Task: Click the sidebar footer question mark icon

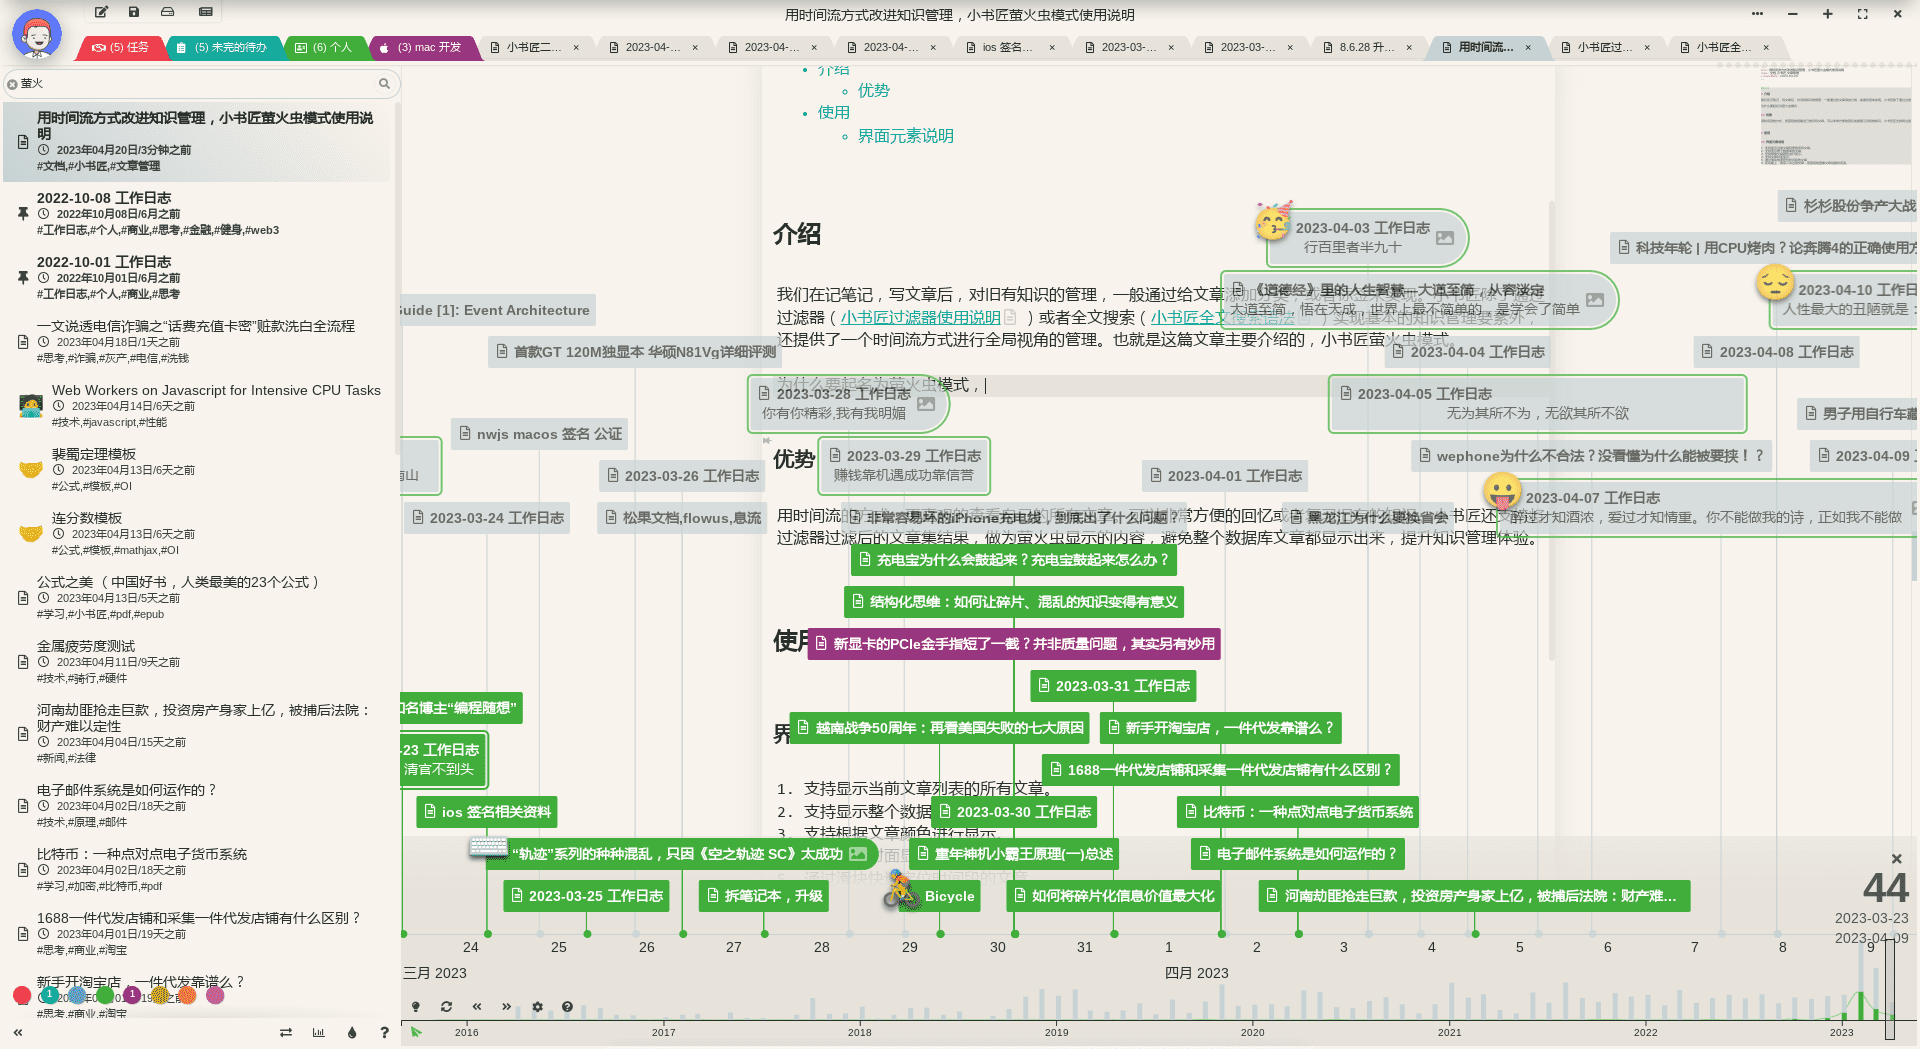Action: coord(384,1032)
